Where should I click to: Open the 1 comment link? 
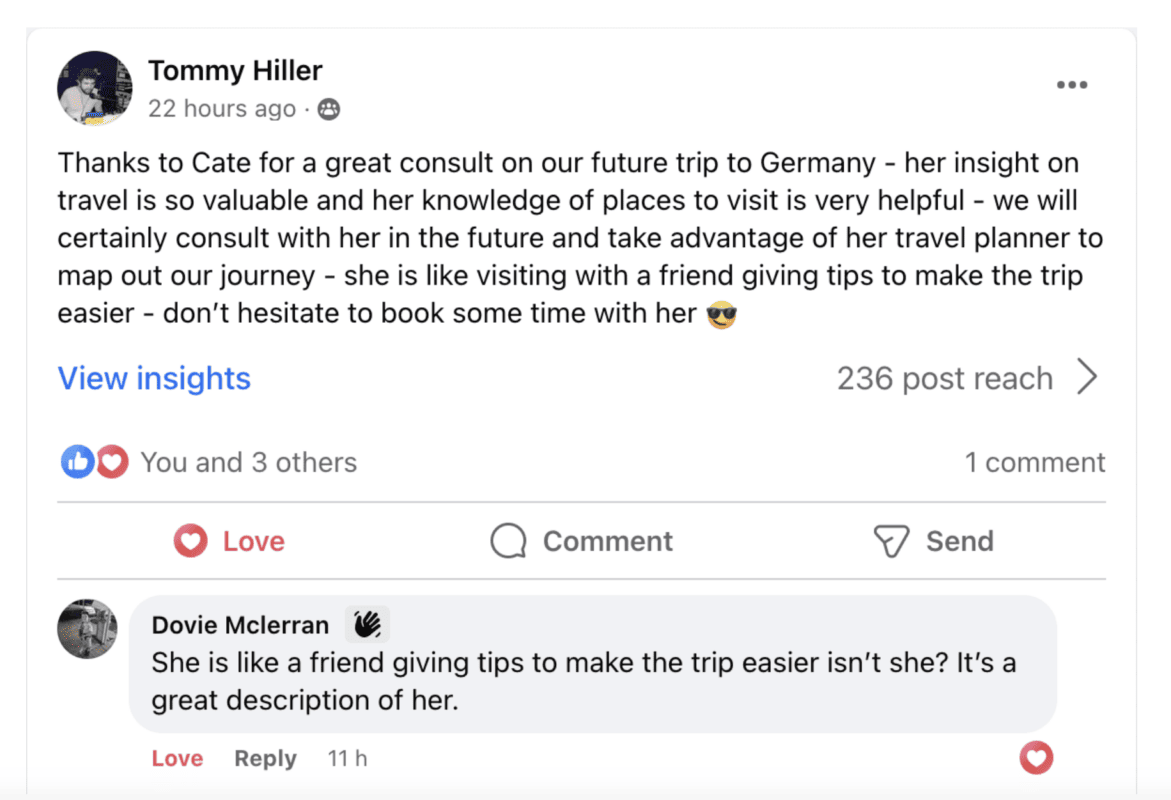click(x=1034, y=463)
